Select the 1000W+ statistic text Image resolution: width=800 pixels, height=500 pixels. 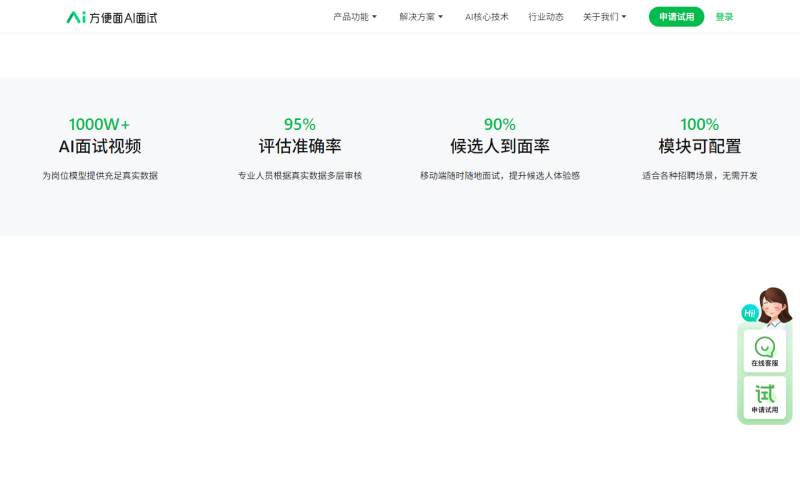(99, 124)
